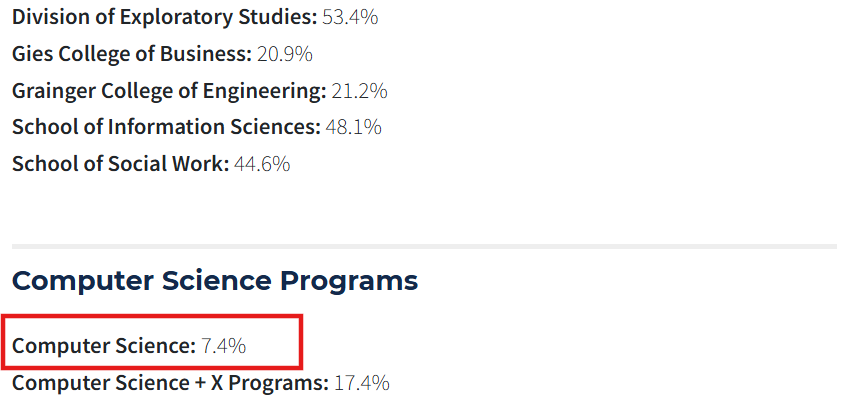Click the bold 'Computer Science:' label in red box
The image size is (843, 403).
[x=104, y=346]
